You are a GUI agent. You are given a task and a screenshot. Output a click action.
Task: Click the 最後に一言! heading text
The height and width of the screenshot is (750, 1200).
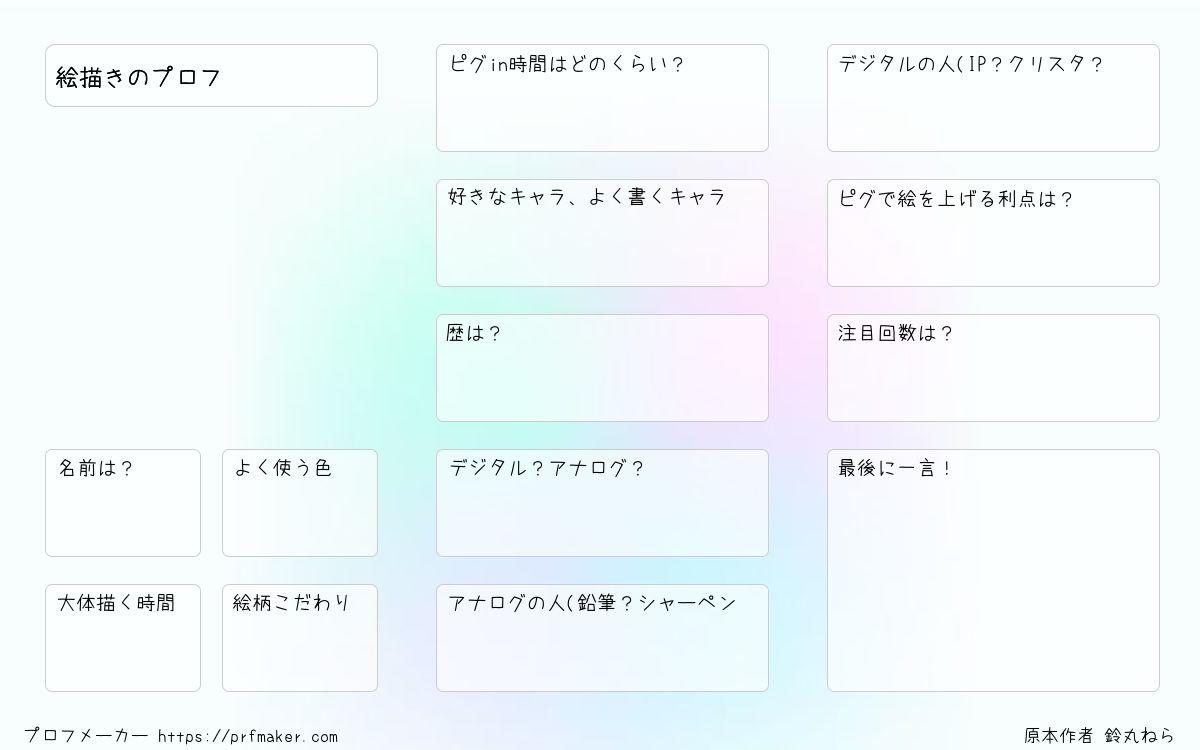(895, 467)
